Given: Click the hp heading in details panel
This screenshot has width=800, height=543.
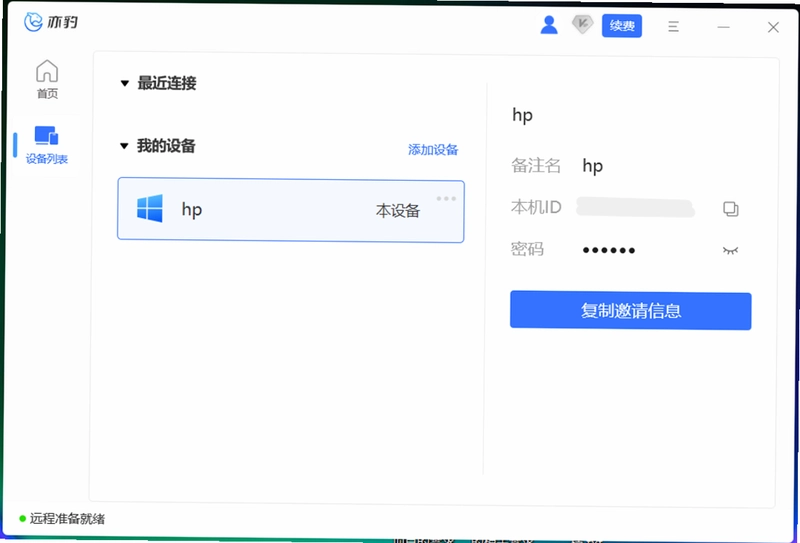Looking at the screenshot, I should click(522, 115).
